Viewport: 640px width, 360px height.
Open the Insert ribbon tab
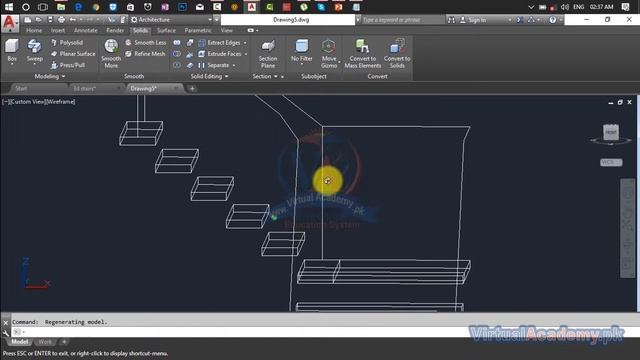coord(58,30)
